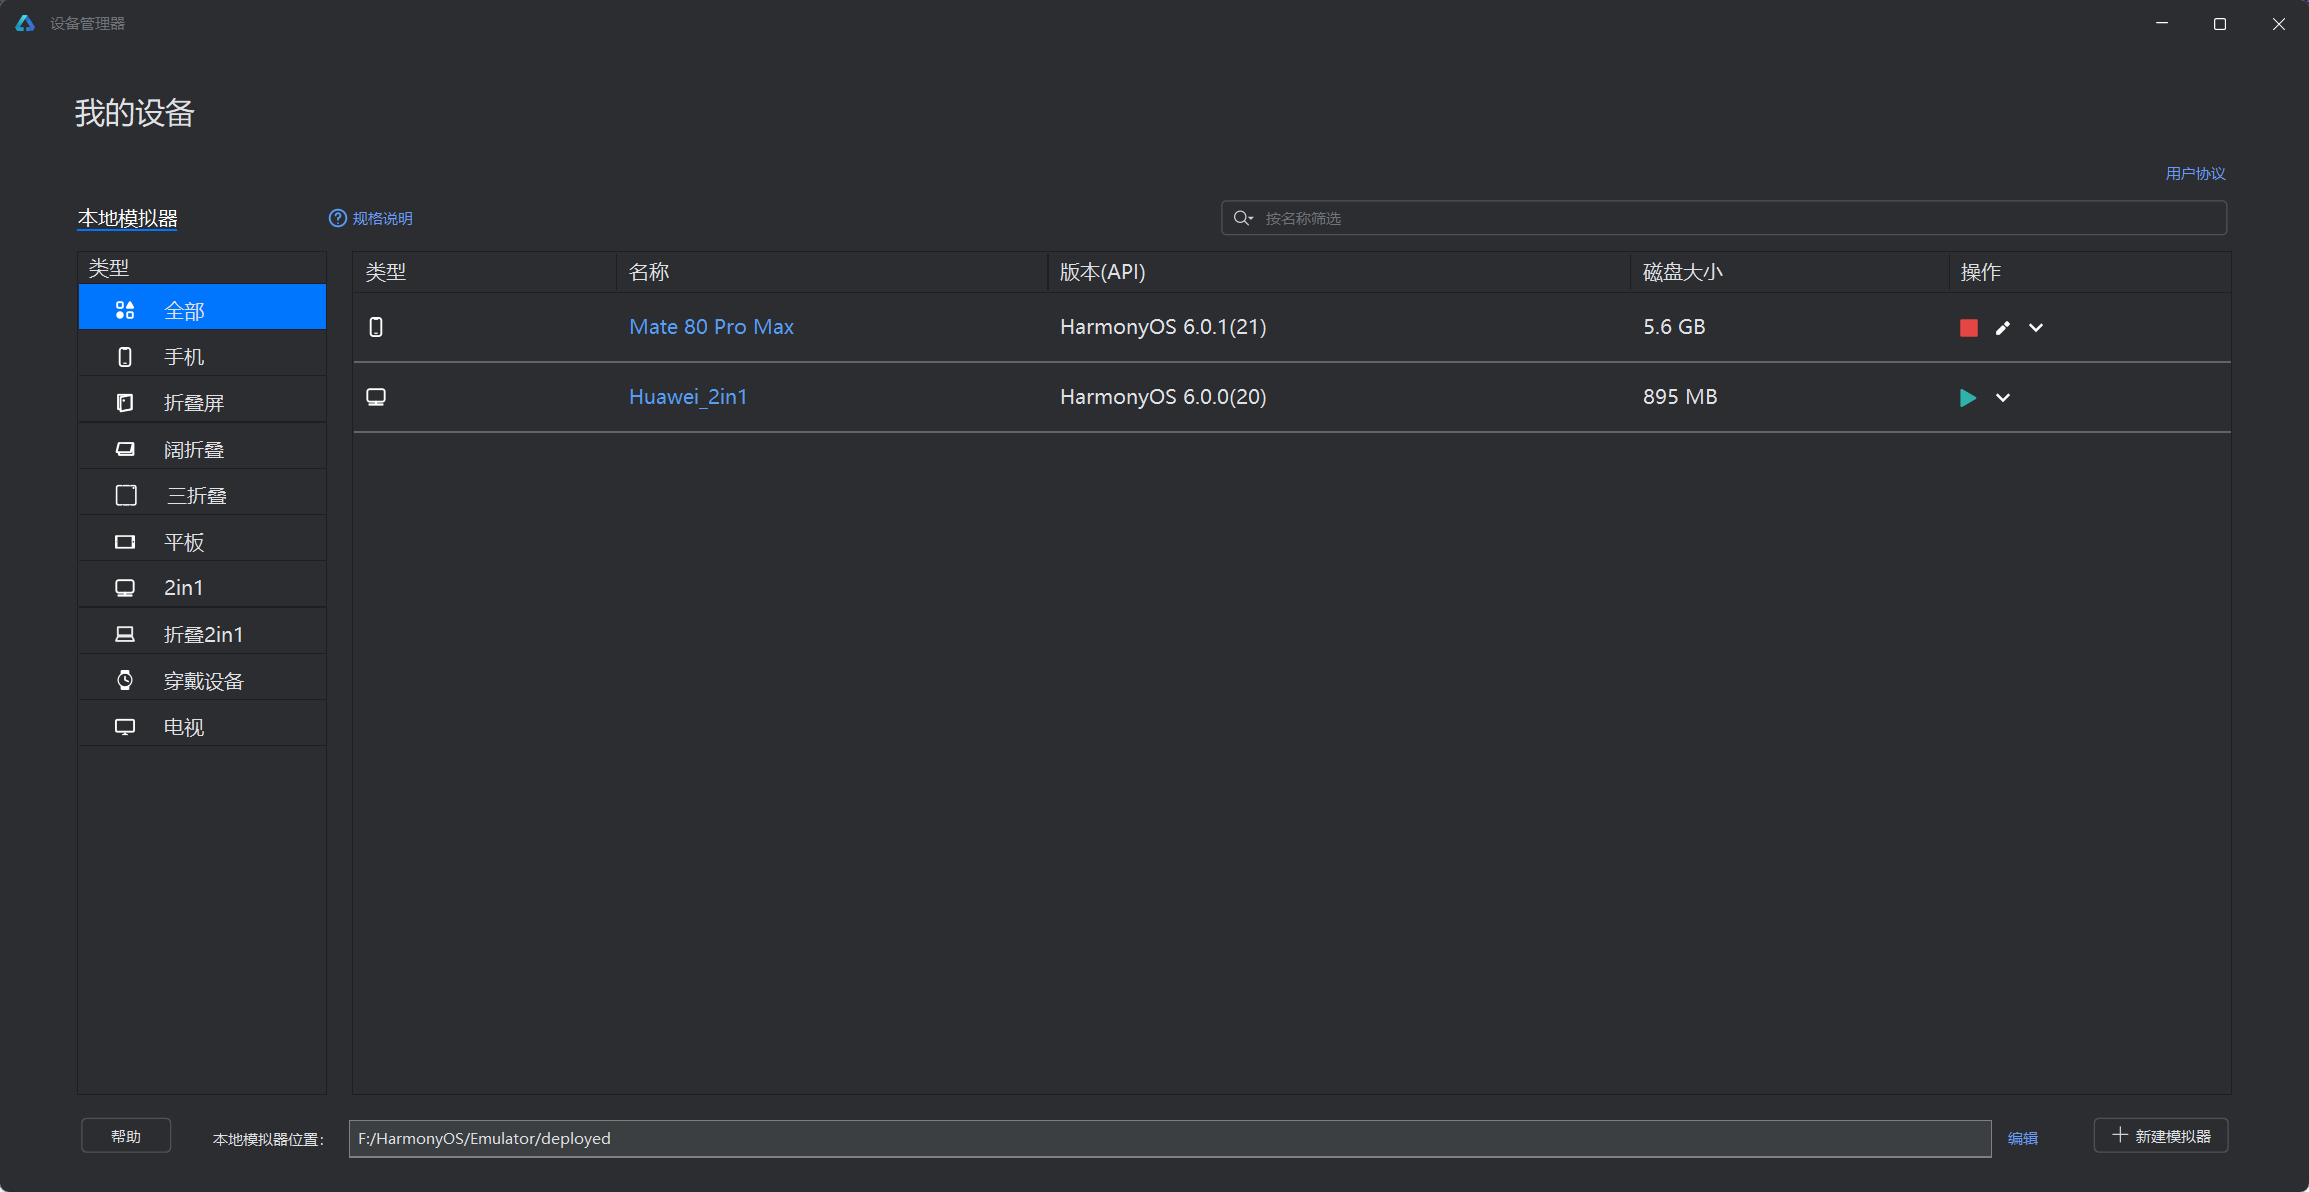Screen dimensions: 2309x1192
Task: Select the HarmonyOS 6.0.0(20) version cell
Action: point(1163,397)
